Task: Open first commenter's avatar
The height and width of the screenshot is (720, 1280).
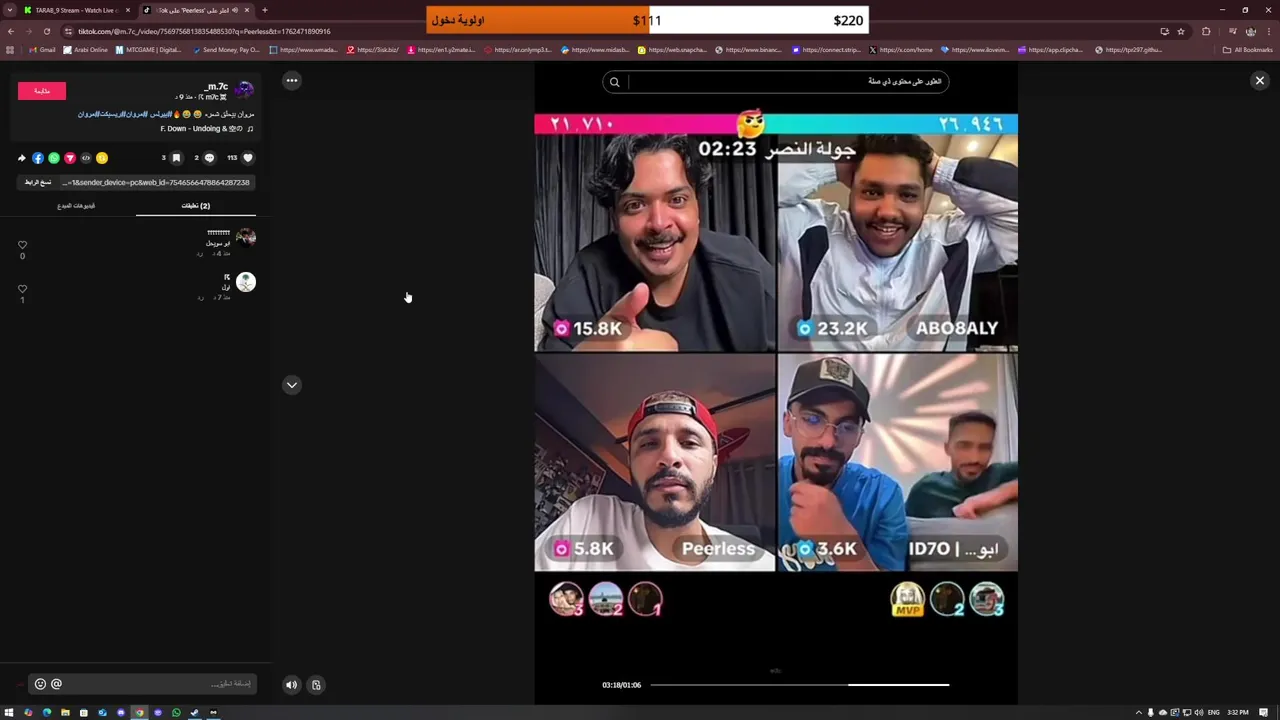Action: pos(246,237)
